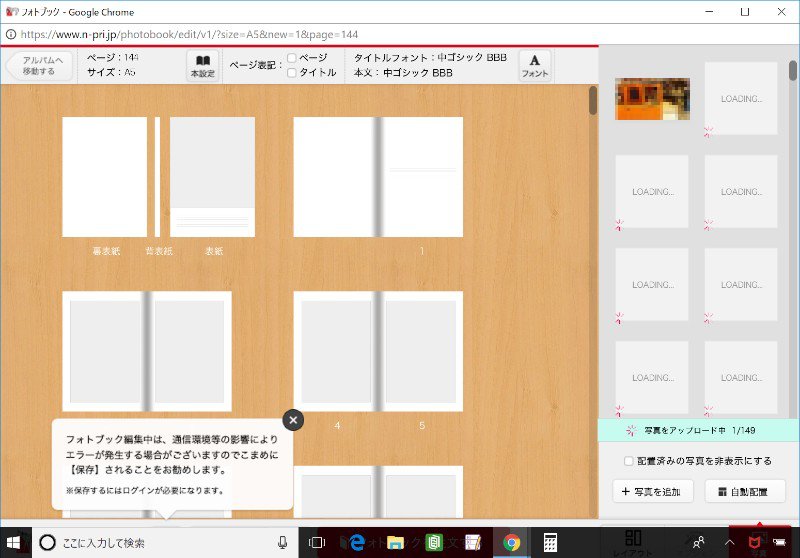
Task: Open the 本設定 book settings icon
Action: click(203, 66)
